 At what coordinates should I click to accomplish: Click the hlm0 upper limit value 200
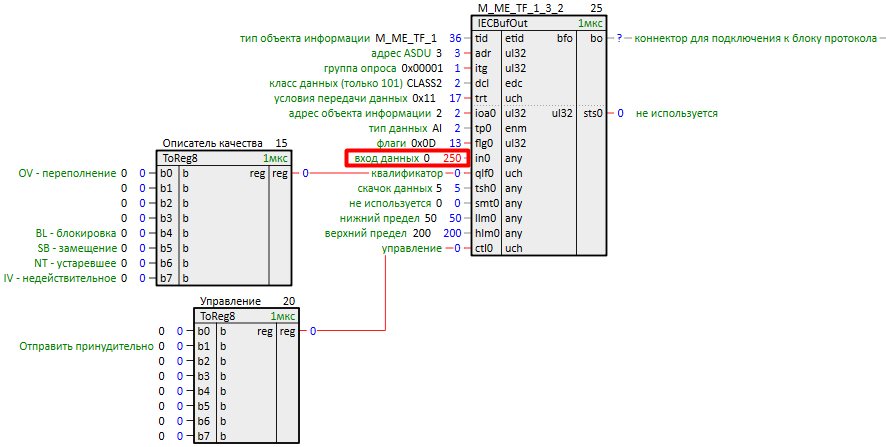click(452, 233)
